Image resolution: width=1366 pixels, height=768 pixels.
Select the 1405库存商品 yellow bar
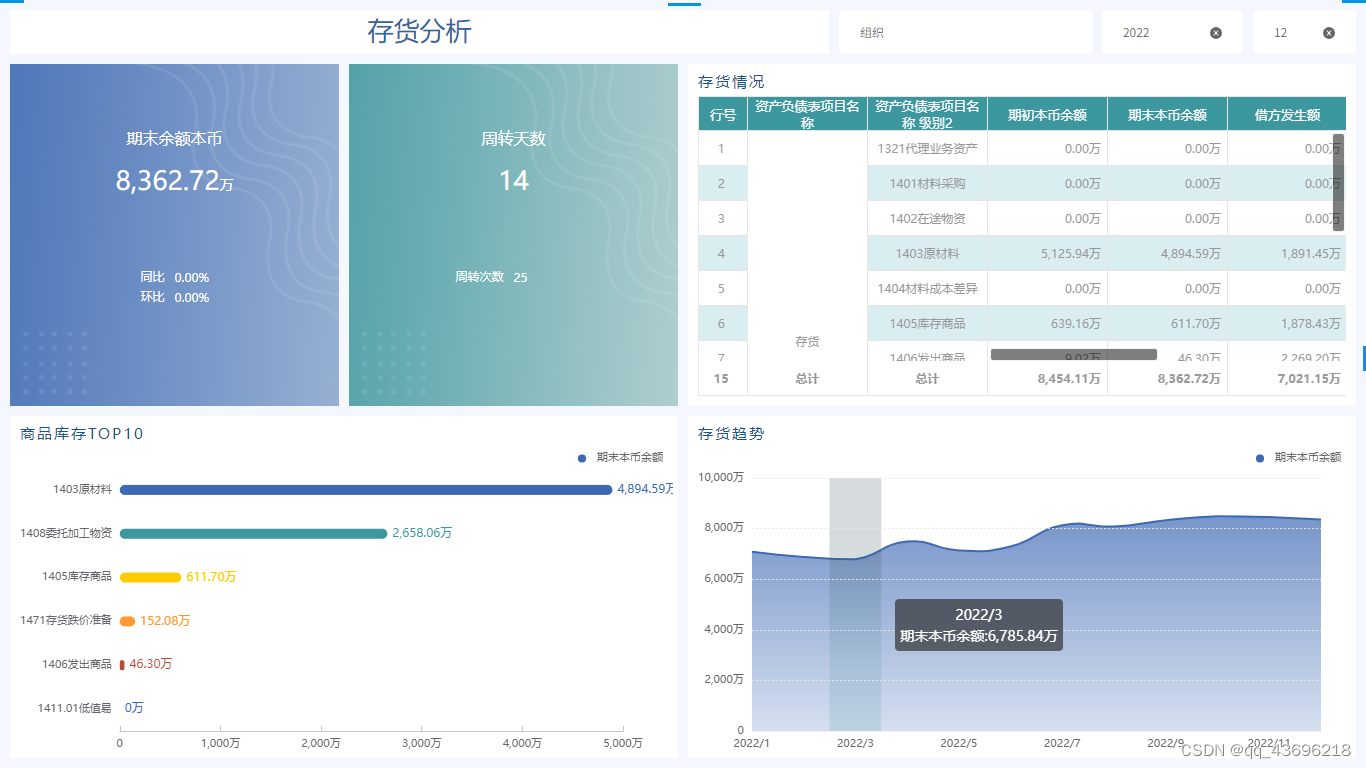pos(150,577)
